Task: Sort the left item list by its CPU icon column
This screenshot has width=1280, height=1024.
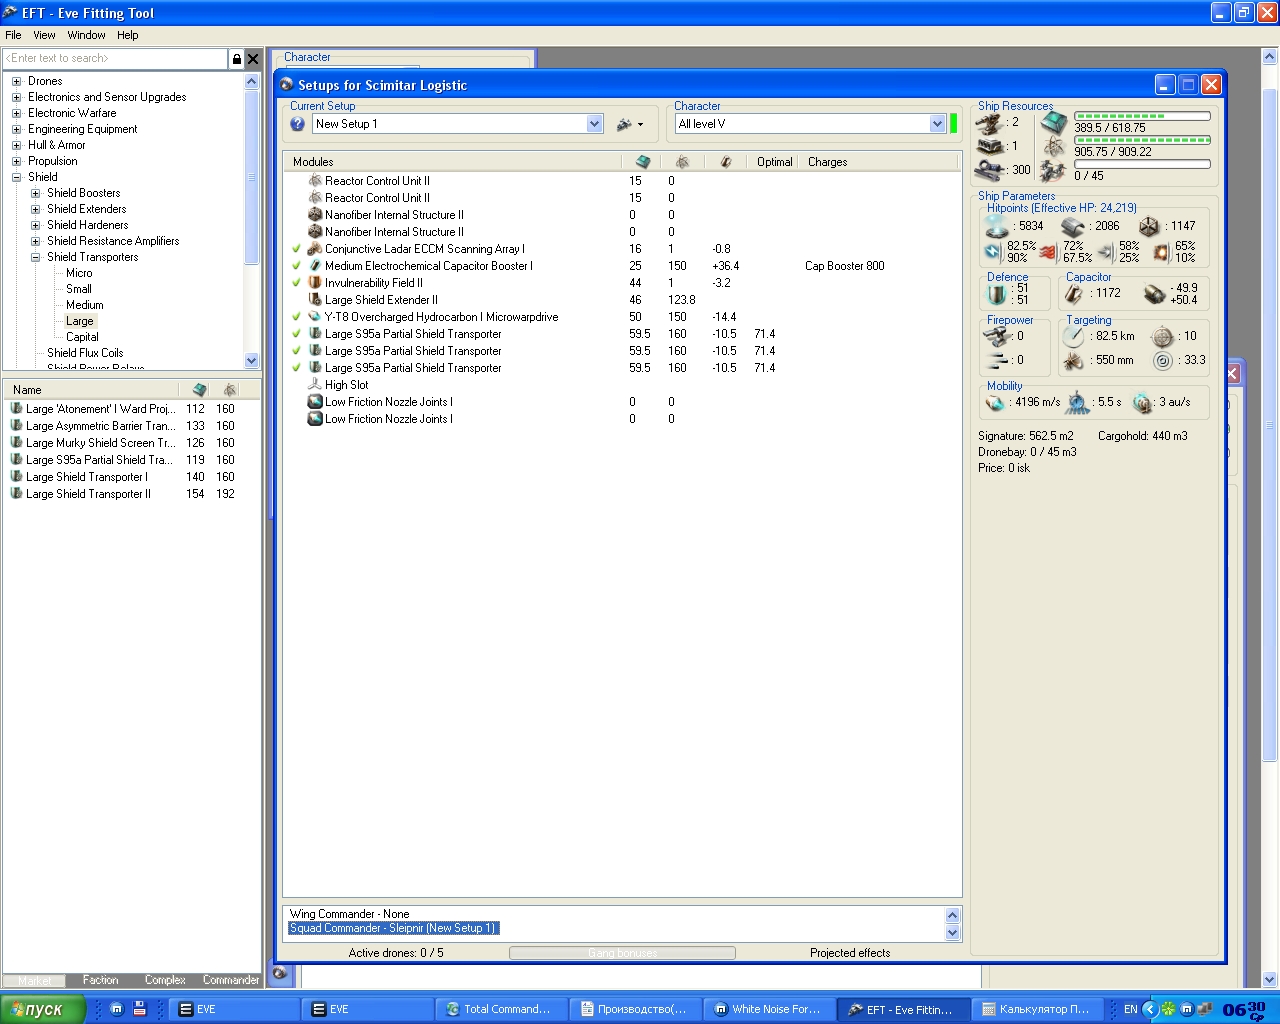Action: [199, 390]
